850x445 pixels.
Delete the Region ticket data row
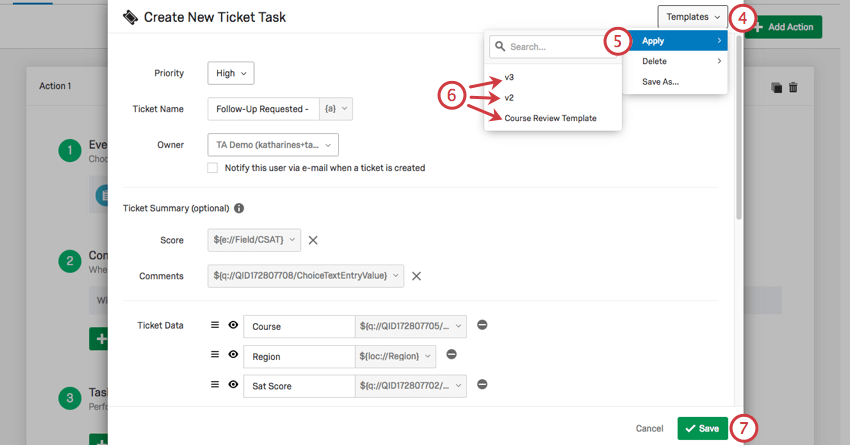point(451,354)
